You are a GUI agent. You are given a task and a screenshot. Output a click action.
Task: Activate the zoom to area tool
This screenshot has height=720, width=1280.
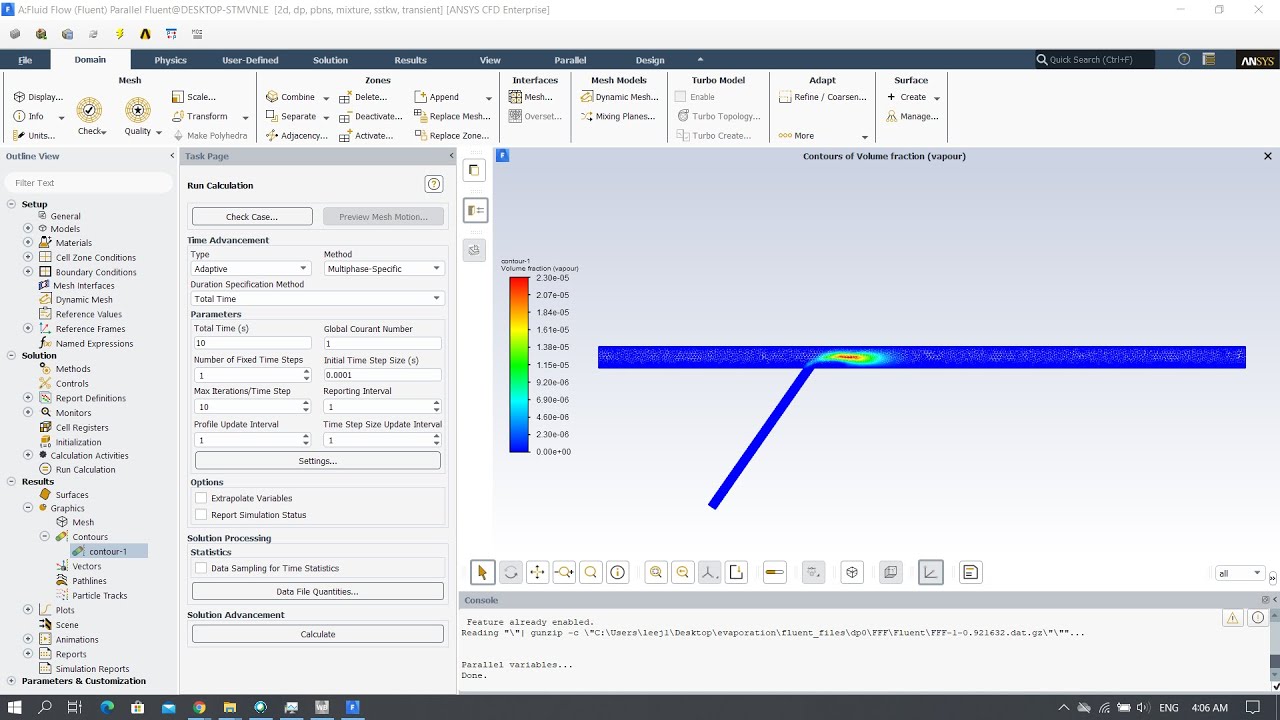pyautogui.click(x=591, y=572)
